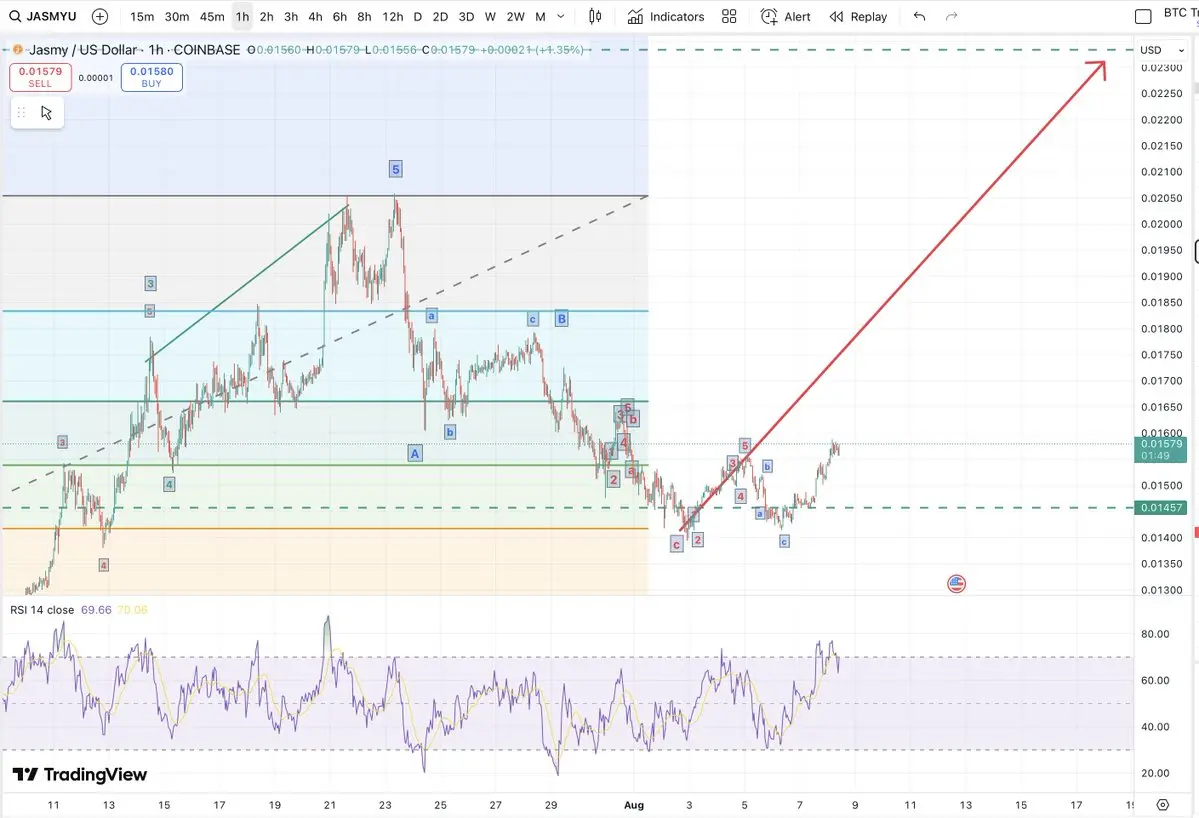Image resolution: width=1199 pixels, height=818 pixels.
Task: Click the 0.01579 SELL button
Action: [x=41, y=77]
